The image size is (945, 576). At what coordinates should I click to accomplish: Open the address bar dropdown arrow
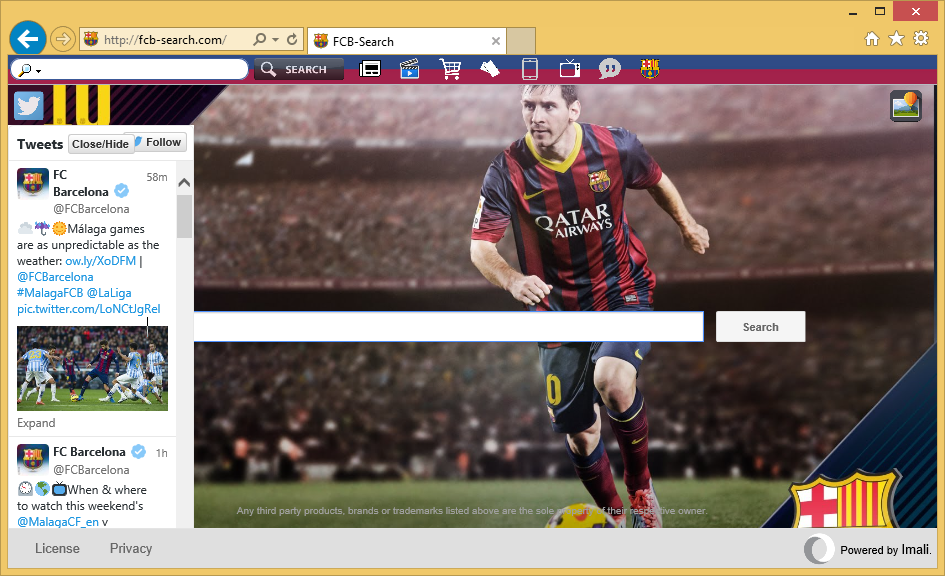coord(275,40)
